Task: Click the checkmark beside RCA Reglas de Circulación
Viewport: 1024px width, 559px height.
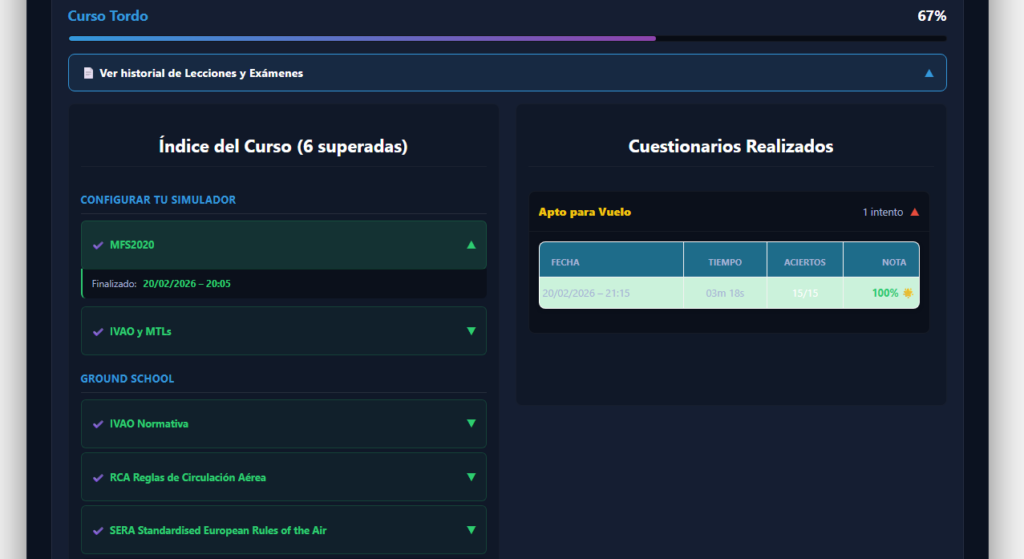Action: coord(98,477)
